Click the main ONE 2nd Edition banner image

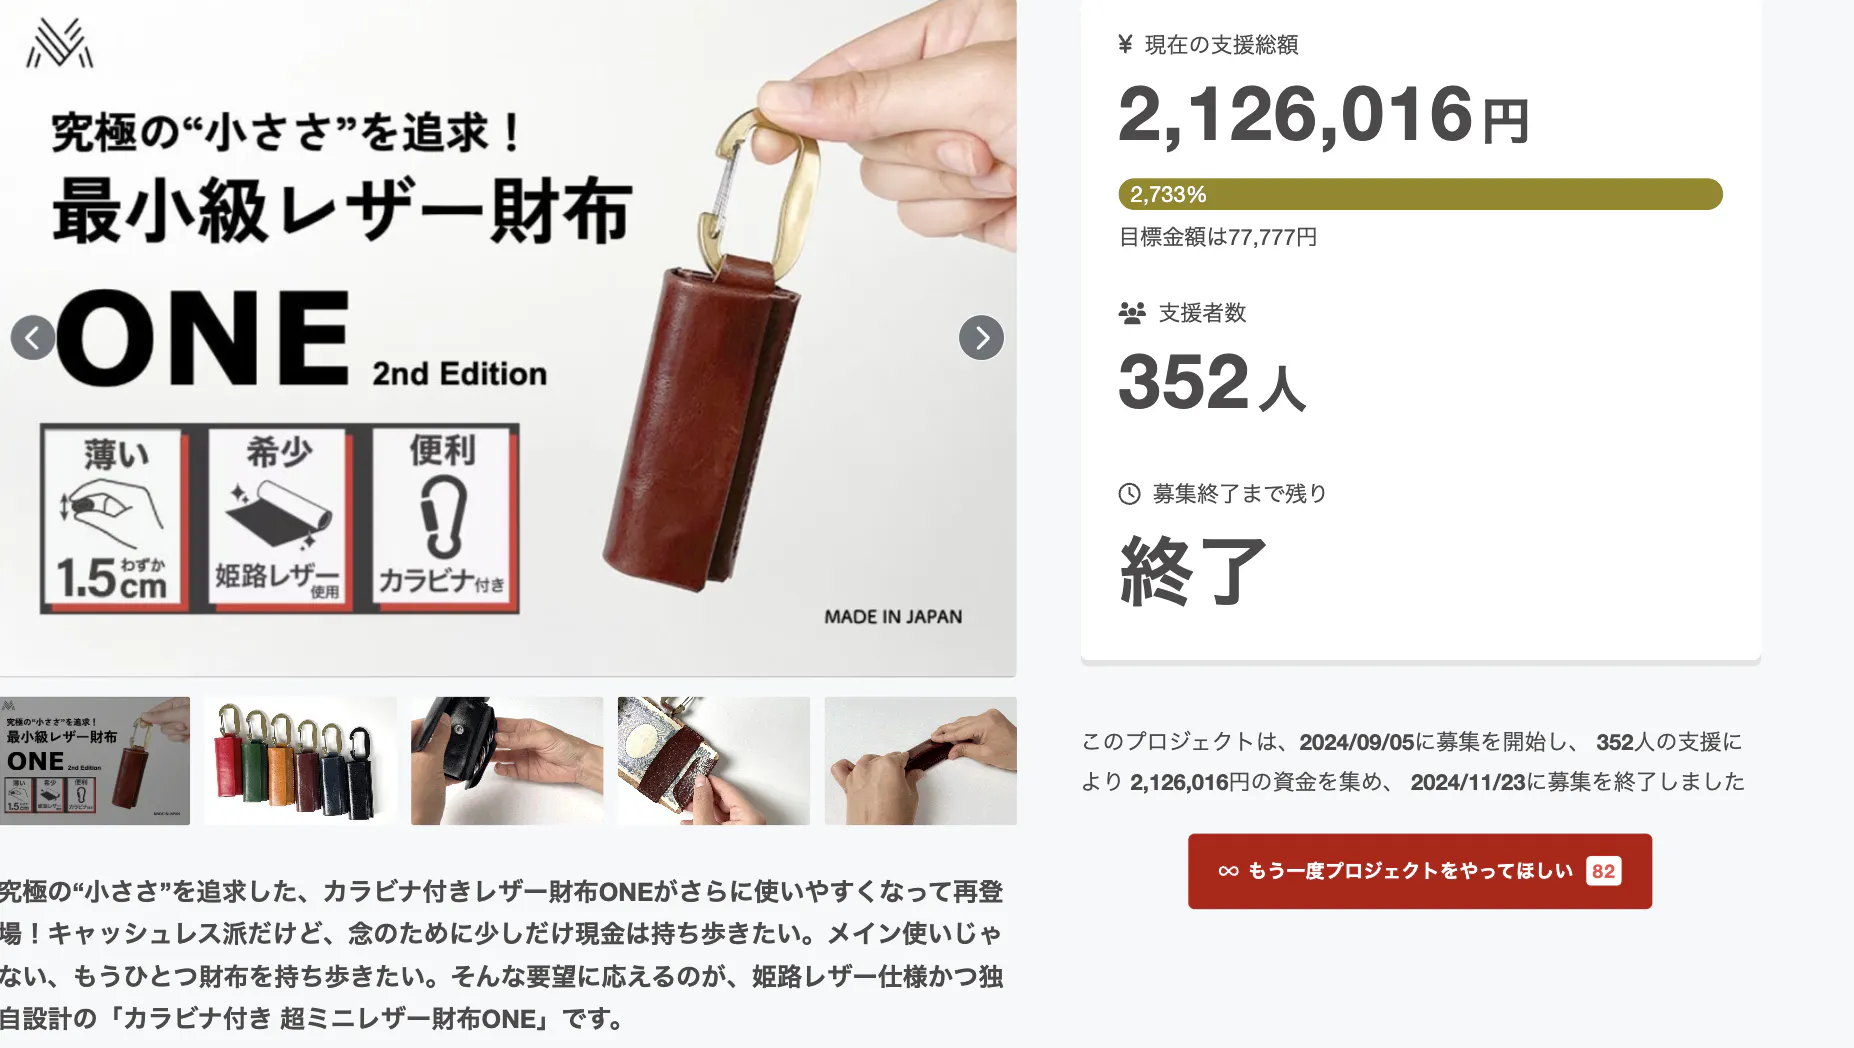tap(508, 338)
